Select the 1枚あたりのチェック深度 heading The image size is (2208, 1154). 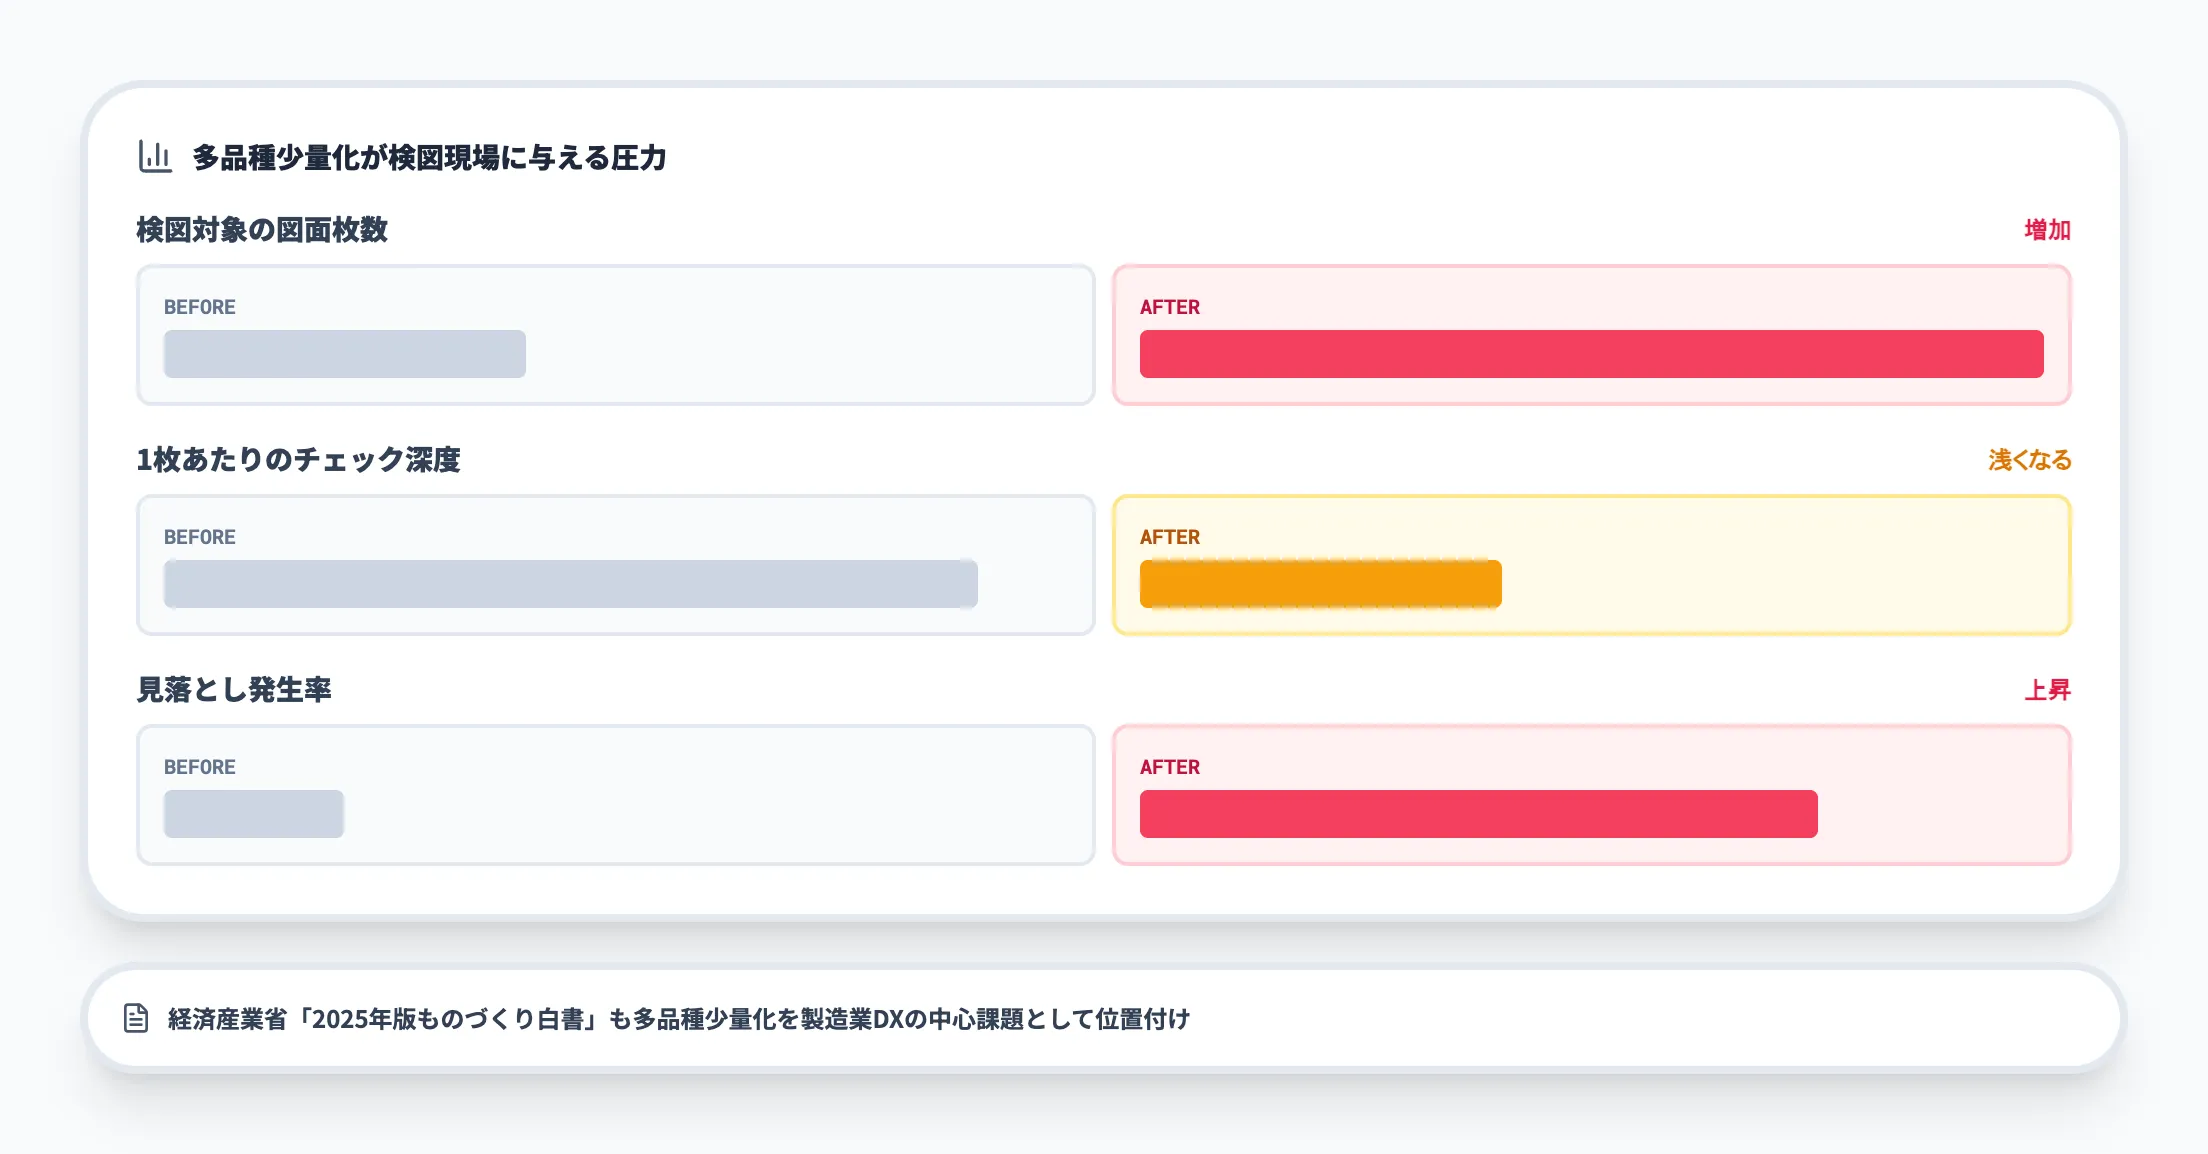[298, 460]
